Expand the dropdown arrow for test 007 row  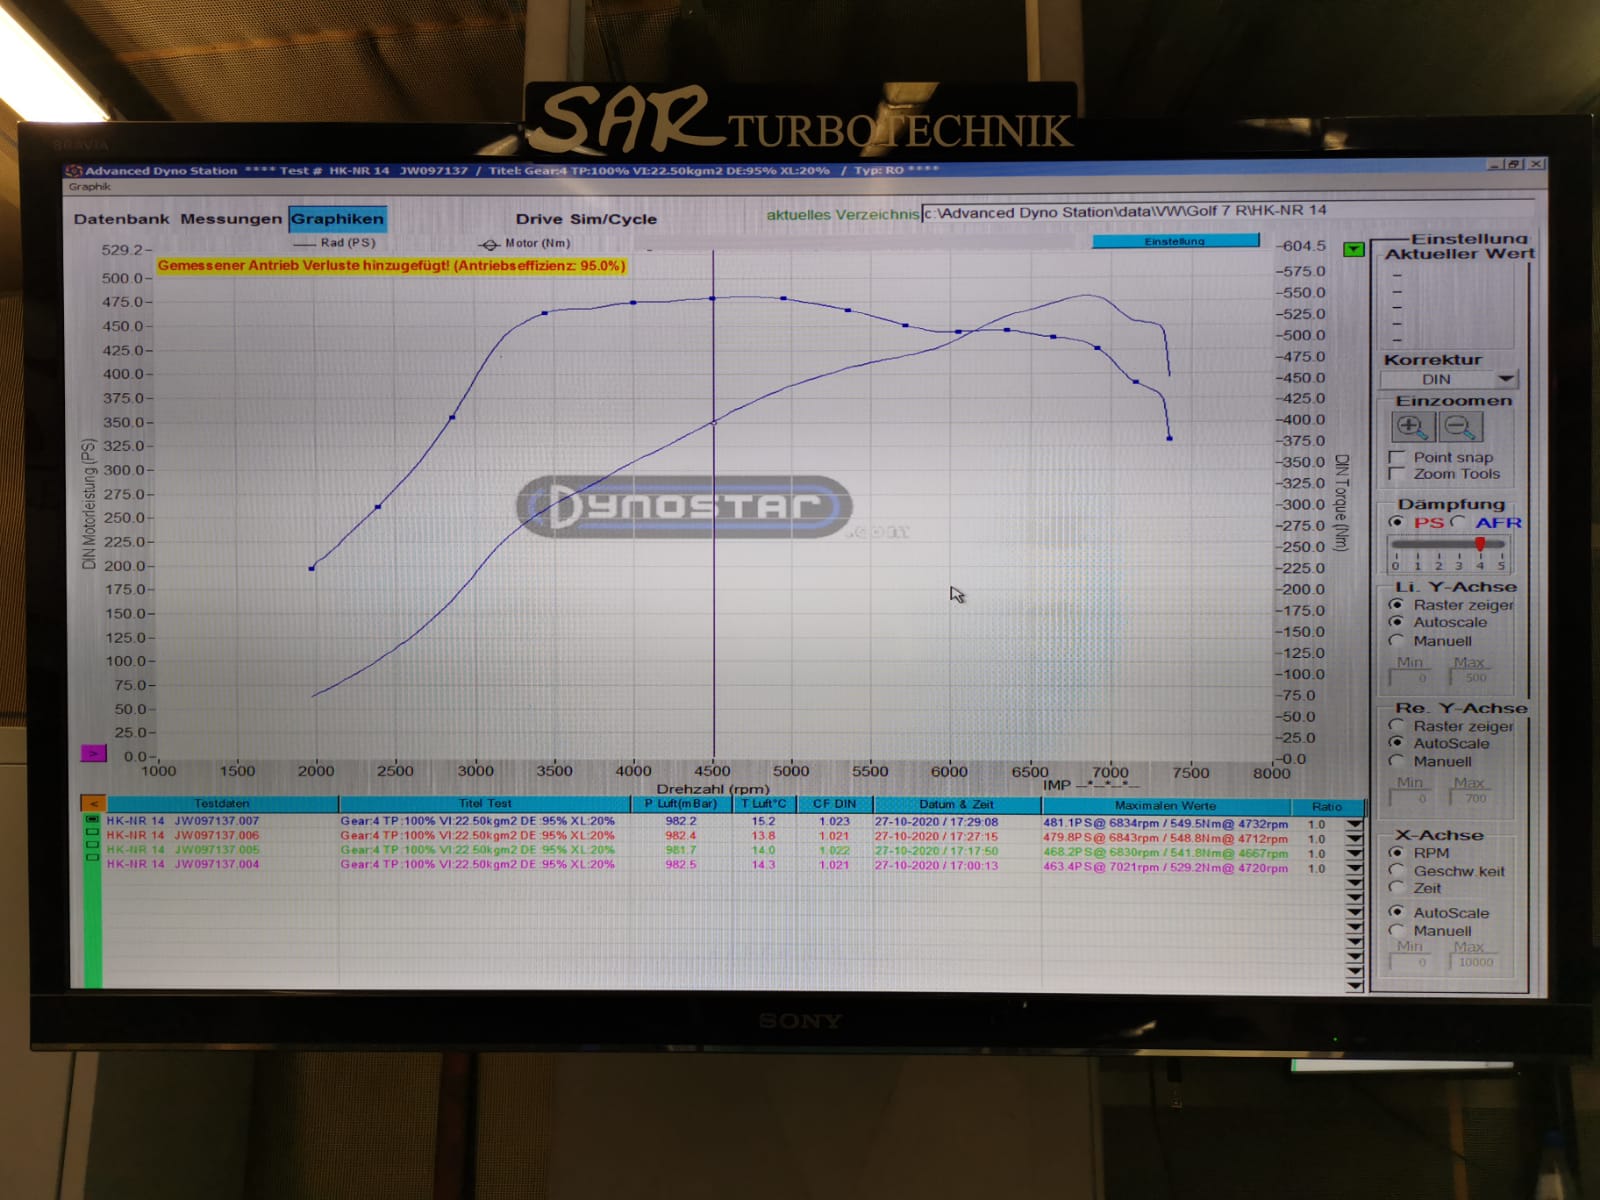click(x=1354, y=824)
